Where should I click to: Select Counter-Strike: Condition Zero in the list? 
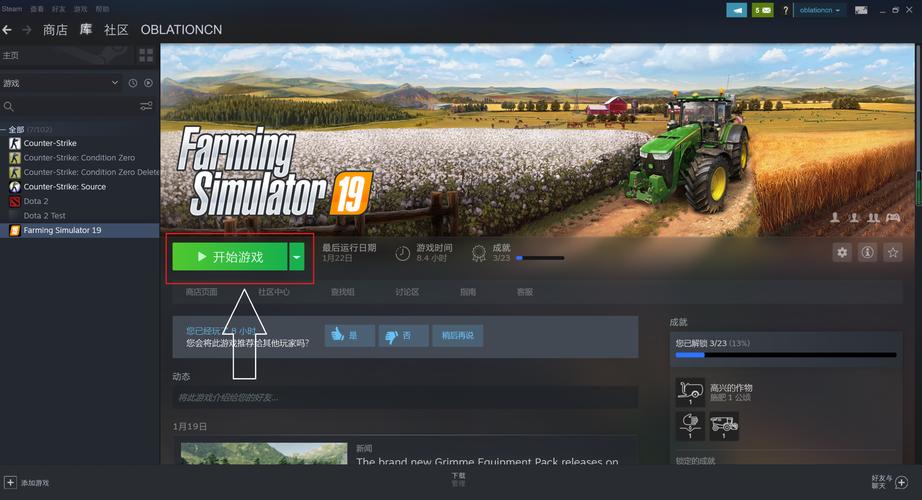[79, 158]
